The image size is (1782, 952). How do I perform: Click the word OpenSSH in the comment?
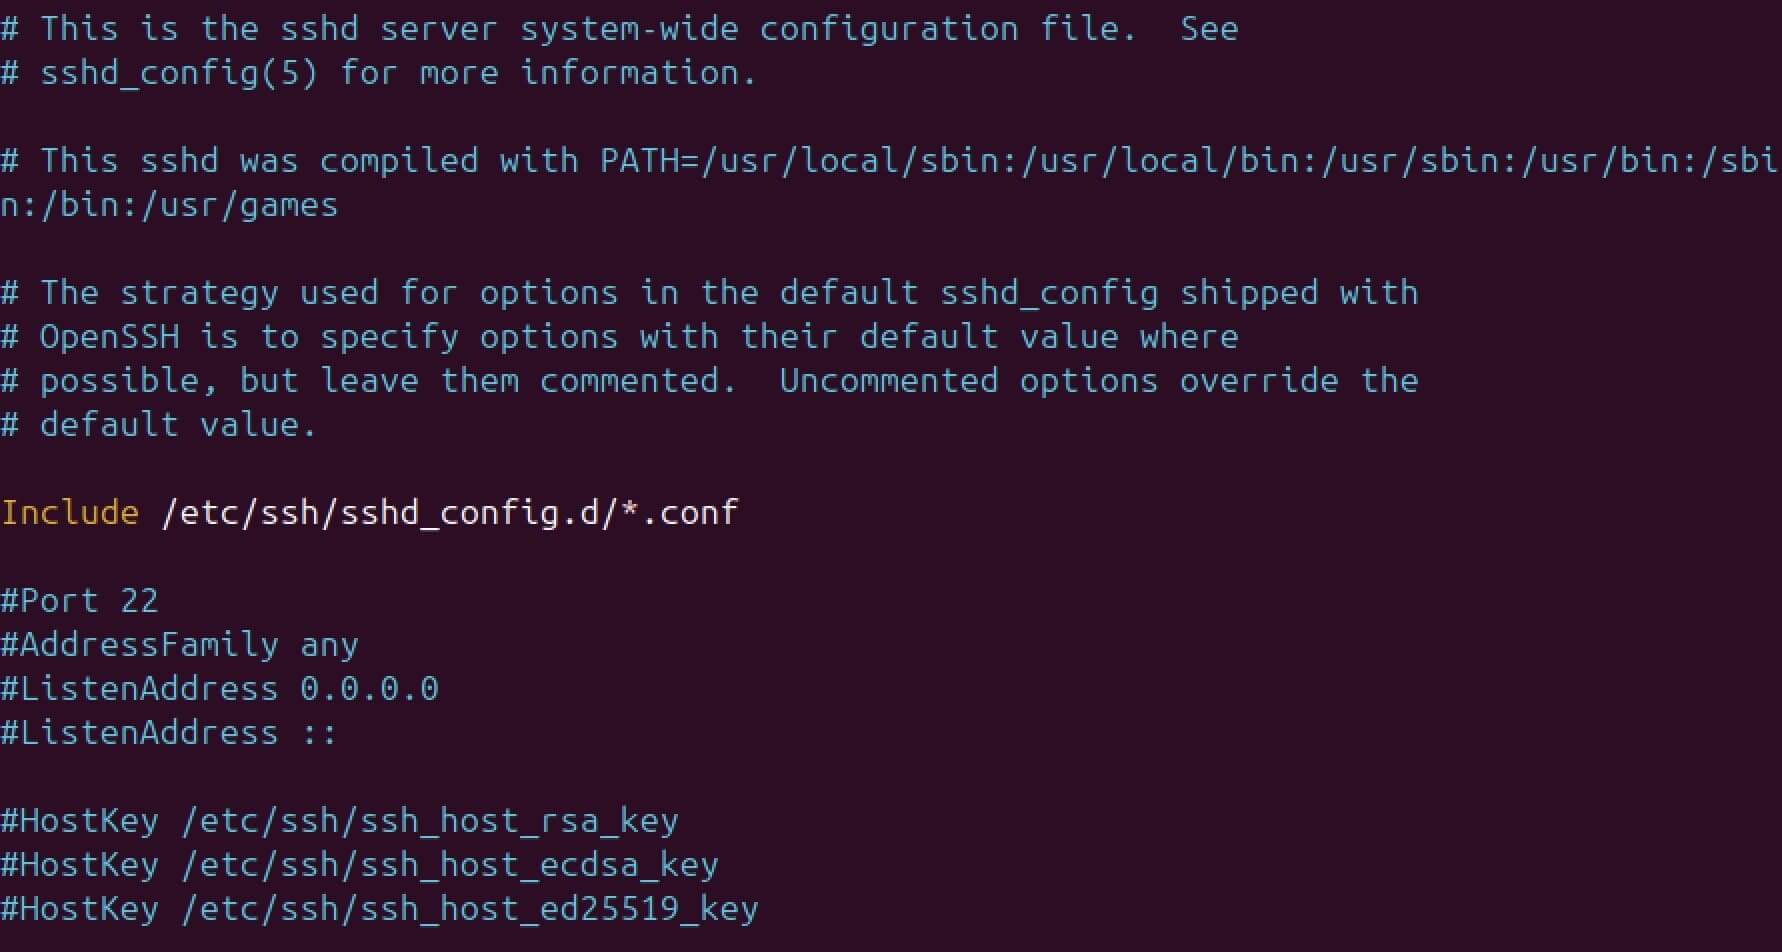(110, 337)
